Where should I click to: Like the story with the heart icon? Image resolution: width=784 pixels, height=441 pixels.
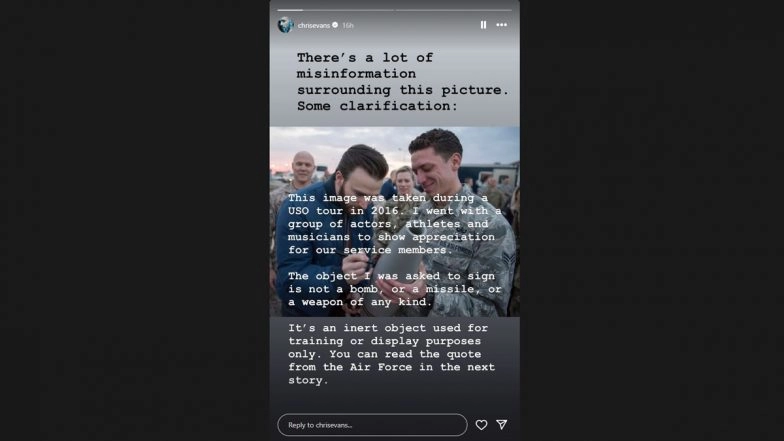[x=481, y=424]
